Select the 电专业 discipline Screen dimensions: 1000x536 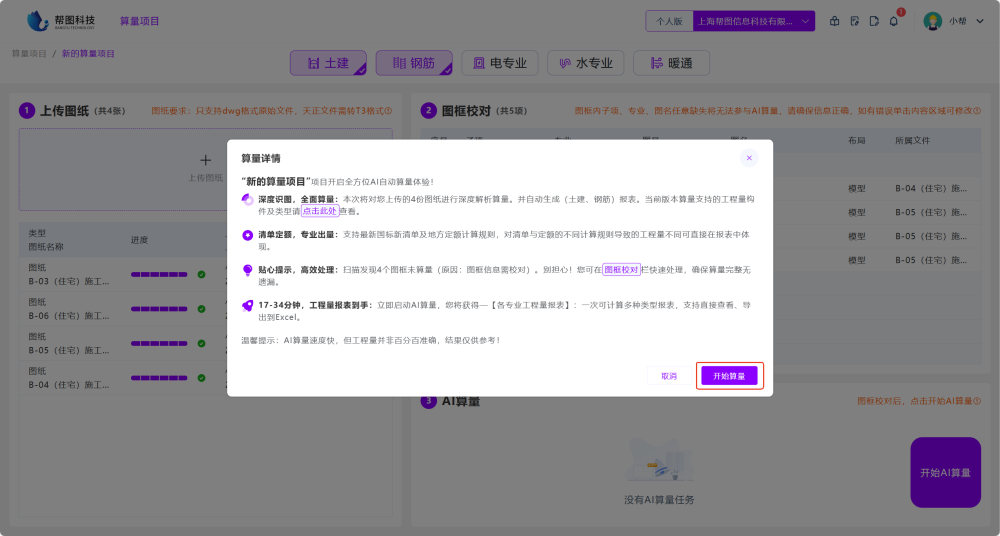coord(500,63)
